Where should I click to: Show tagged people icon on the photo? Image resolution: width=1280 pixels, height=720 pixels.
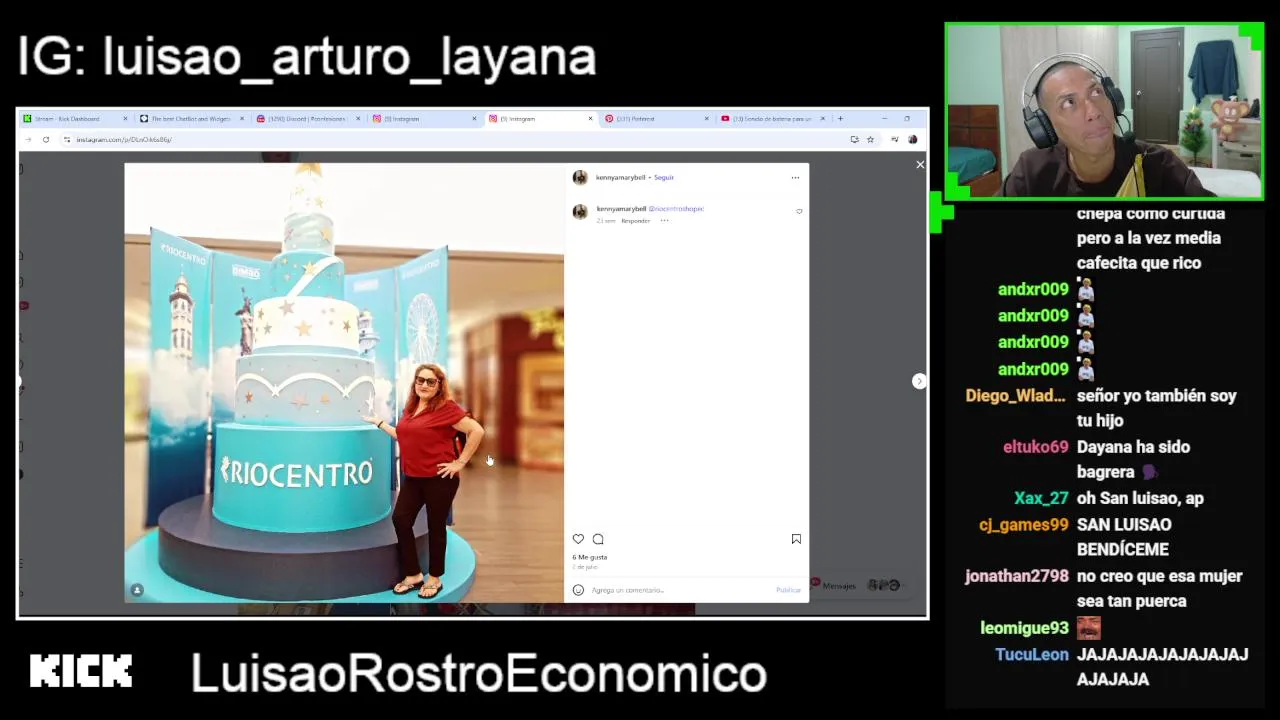137,590
